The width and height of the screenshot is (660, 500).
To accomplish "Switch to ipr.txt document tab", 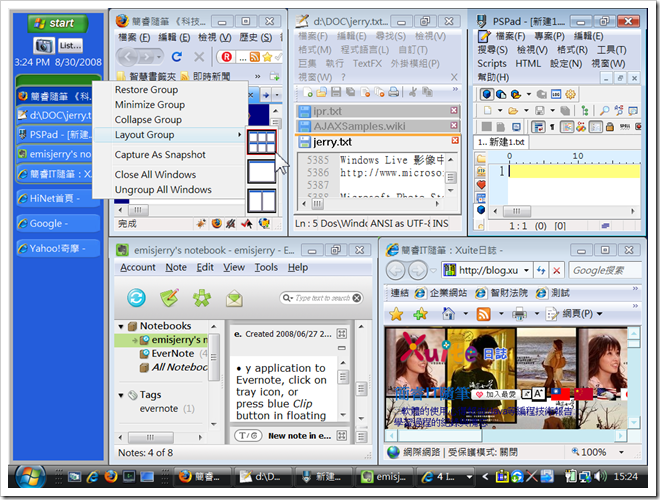I will coord(378,111).
